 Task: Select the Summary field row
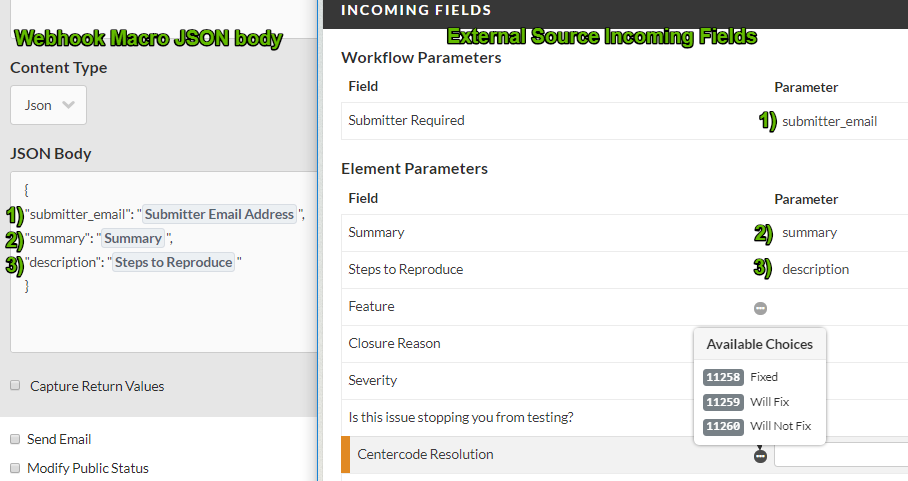(x=624, y=233)
